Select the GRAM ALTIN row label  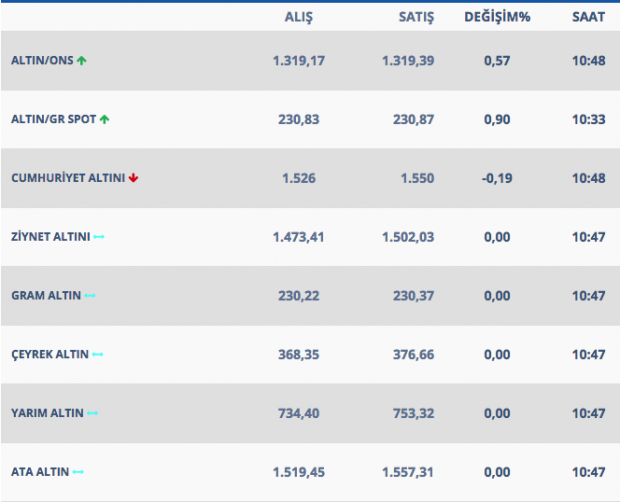(45, 296)
